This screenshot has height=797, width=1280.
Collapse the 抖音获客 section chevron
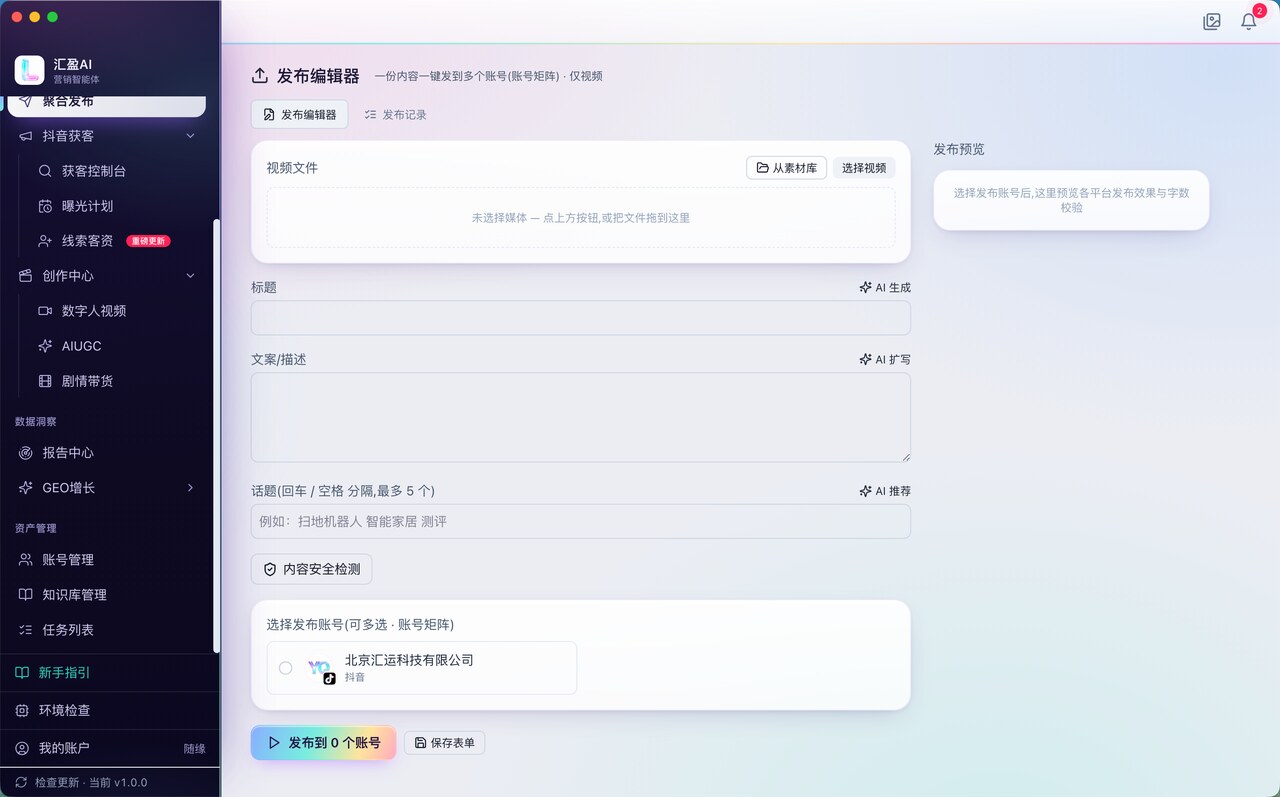coord(190,136)
